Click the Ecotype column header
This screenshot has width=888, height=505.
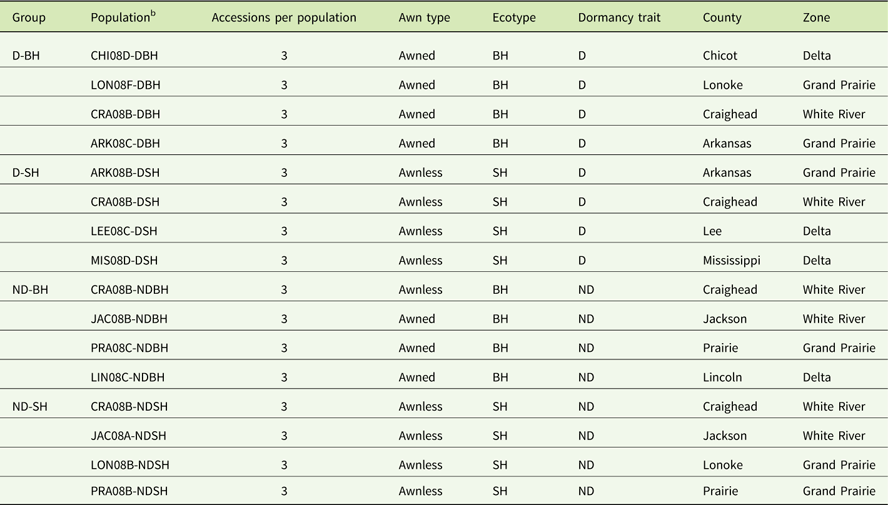(x=513, y=18)
